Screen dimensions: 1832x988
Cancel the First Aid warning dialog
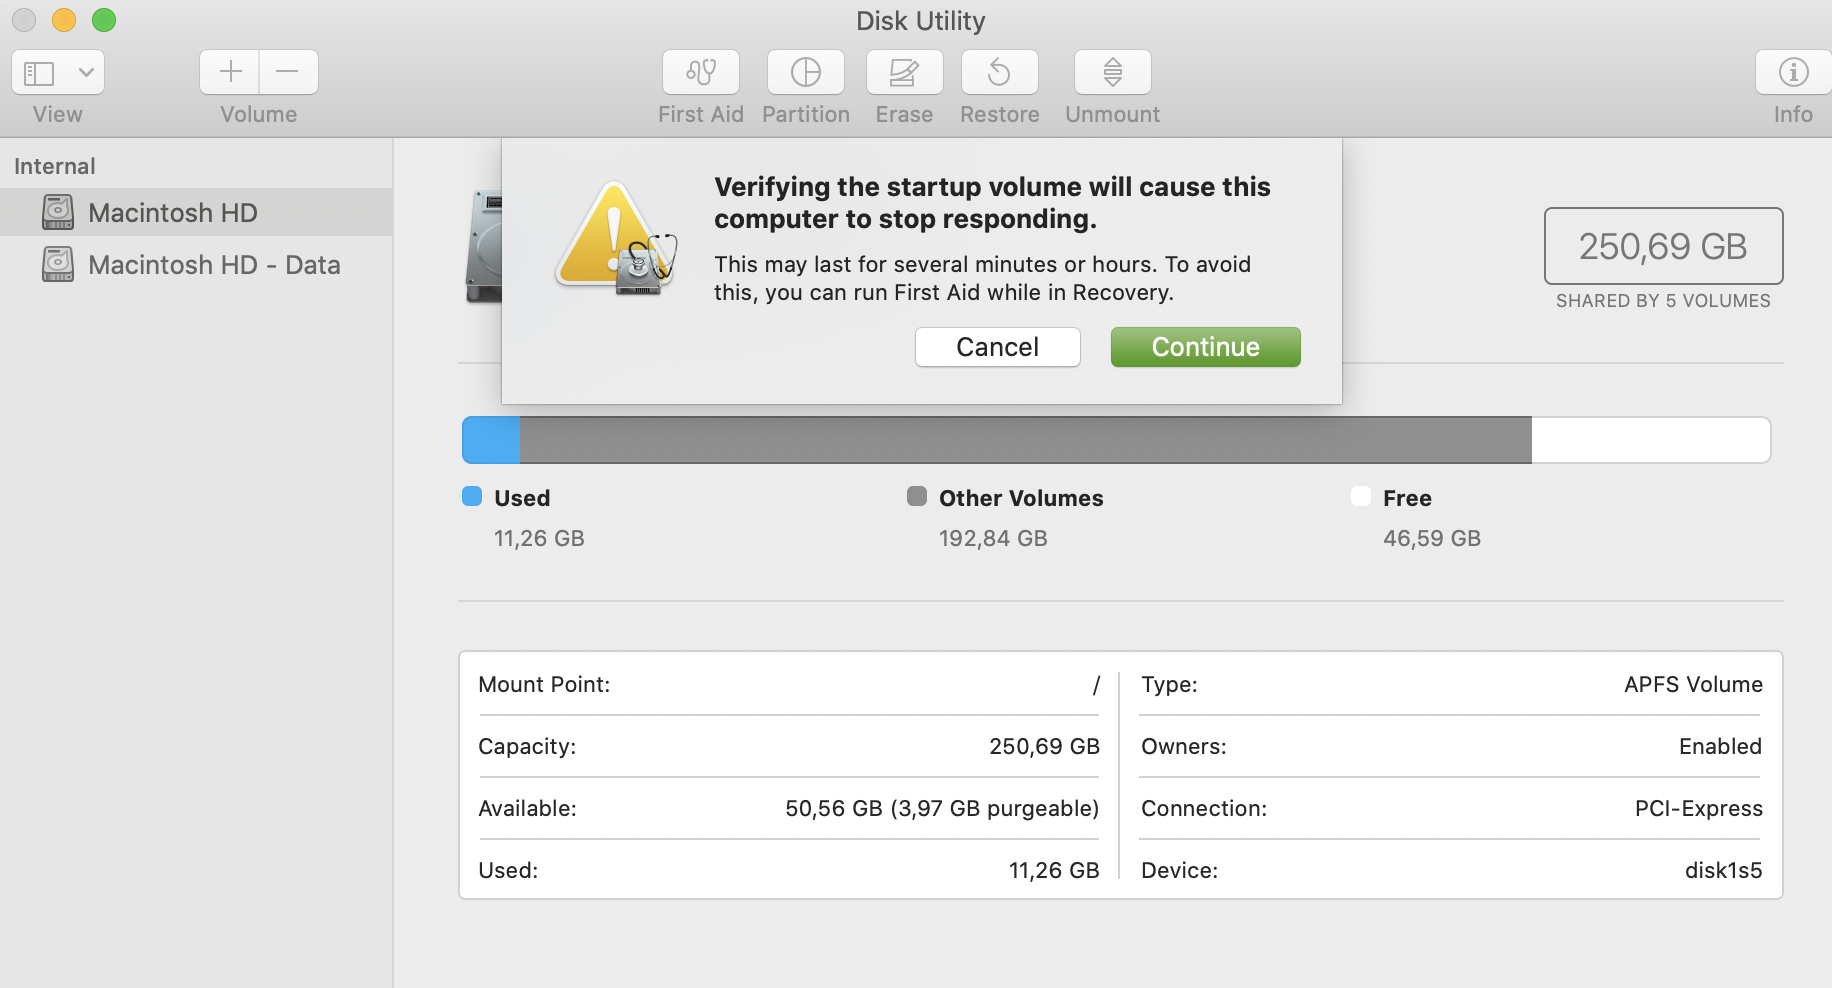pyautogui.click(x=997, y=347)
